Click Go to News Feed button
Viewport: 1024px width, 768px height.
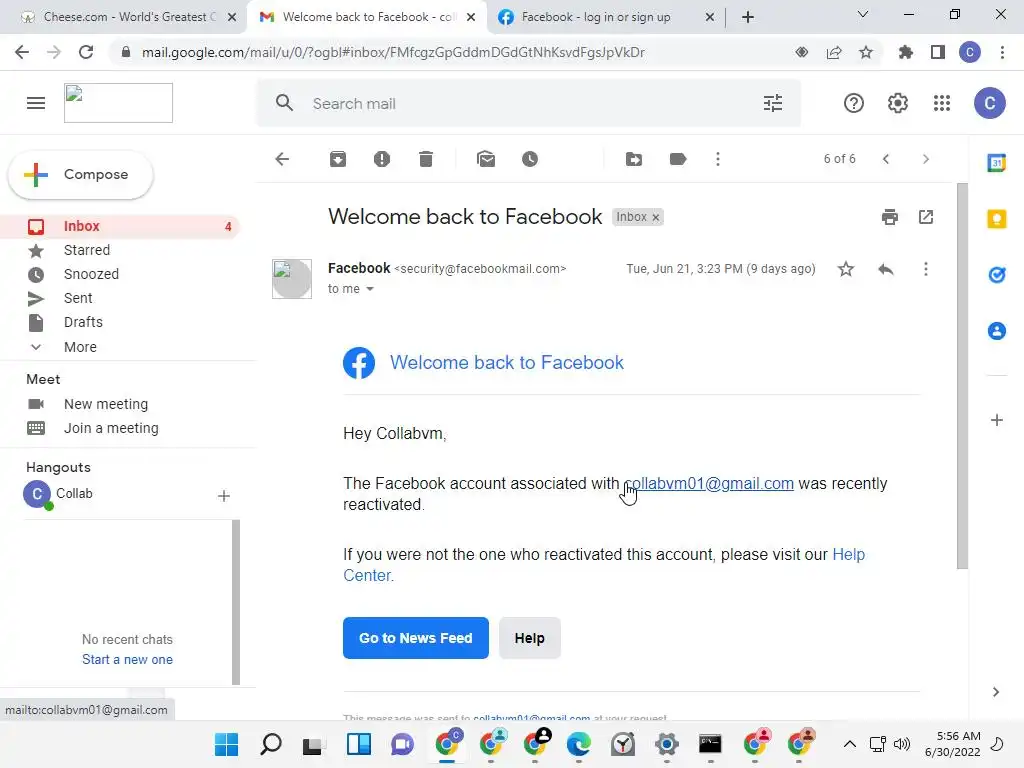[415, 638]
